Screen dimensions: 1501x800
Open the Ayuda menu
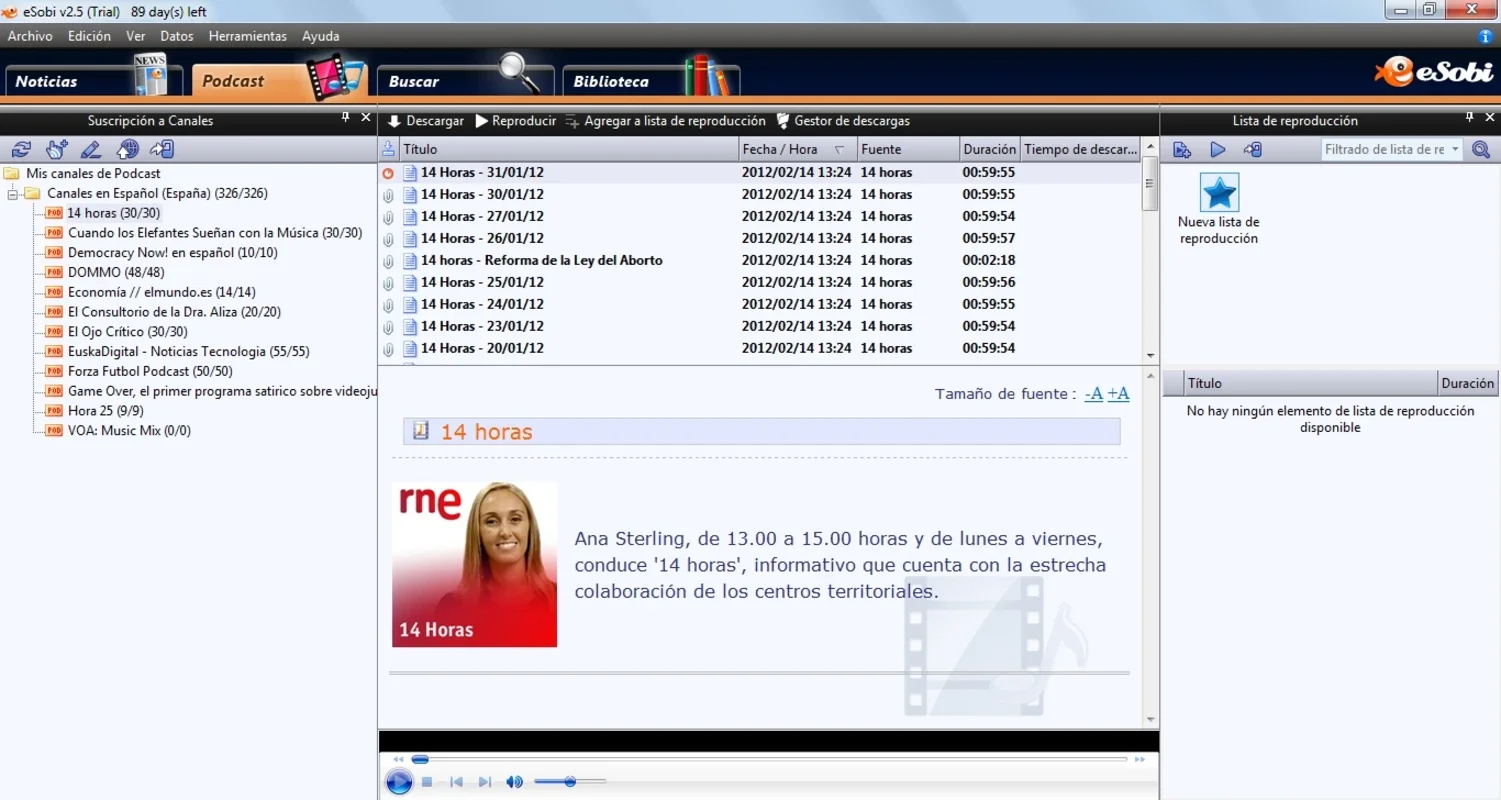coord(321,36)
